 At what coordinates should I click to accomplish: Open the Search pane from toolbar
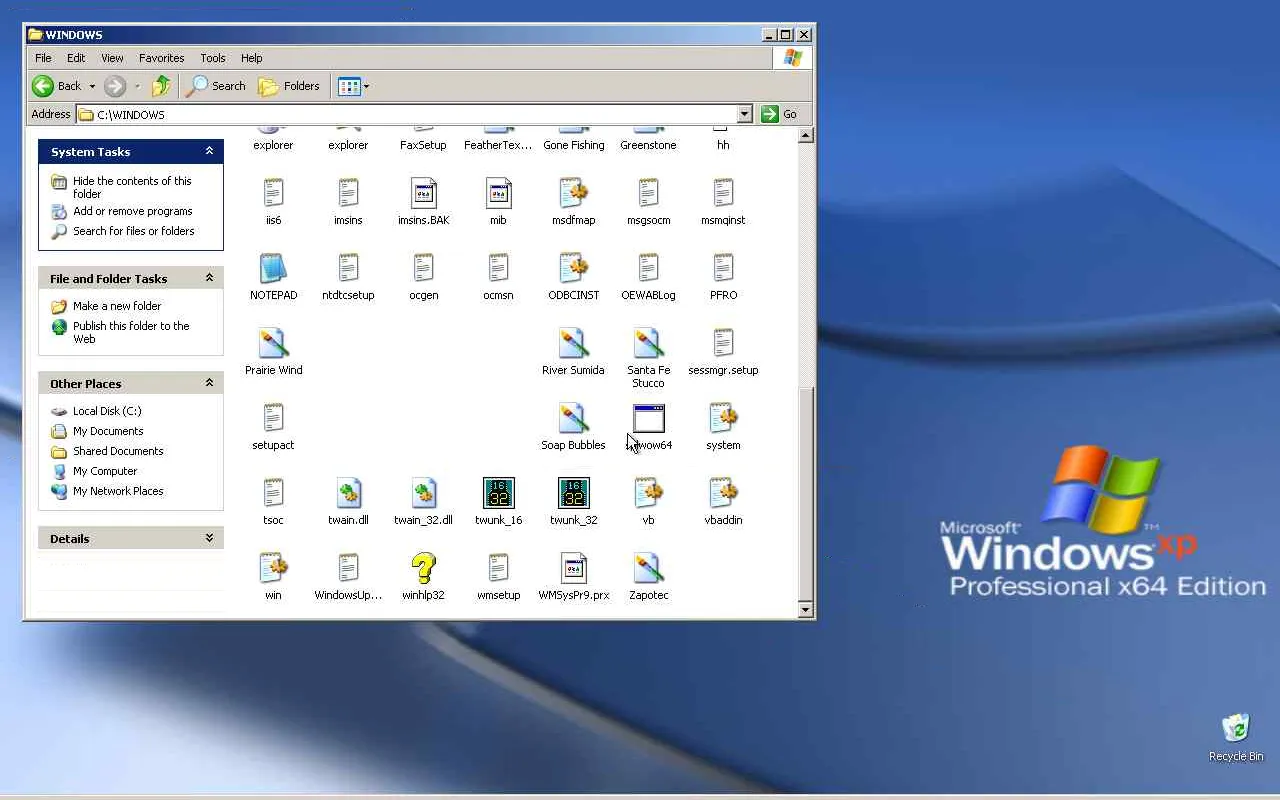[x=216, y=86]
